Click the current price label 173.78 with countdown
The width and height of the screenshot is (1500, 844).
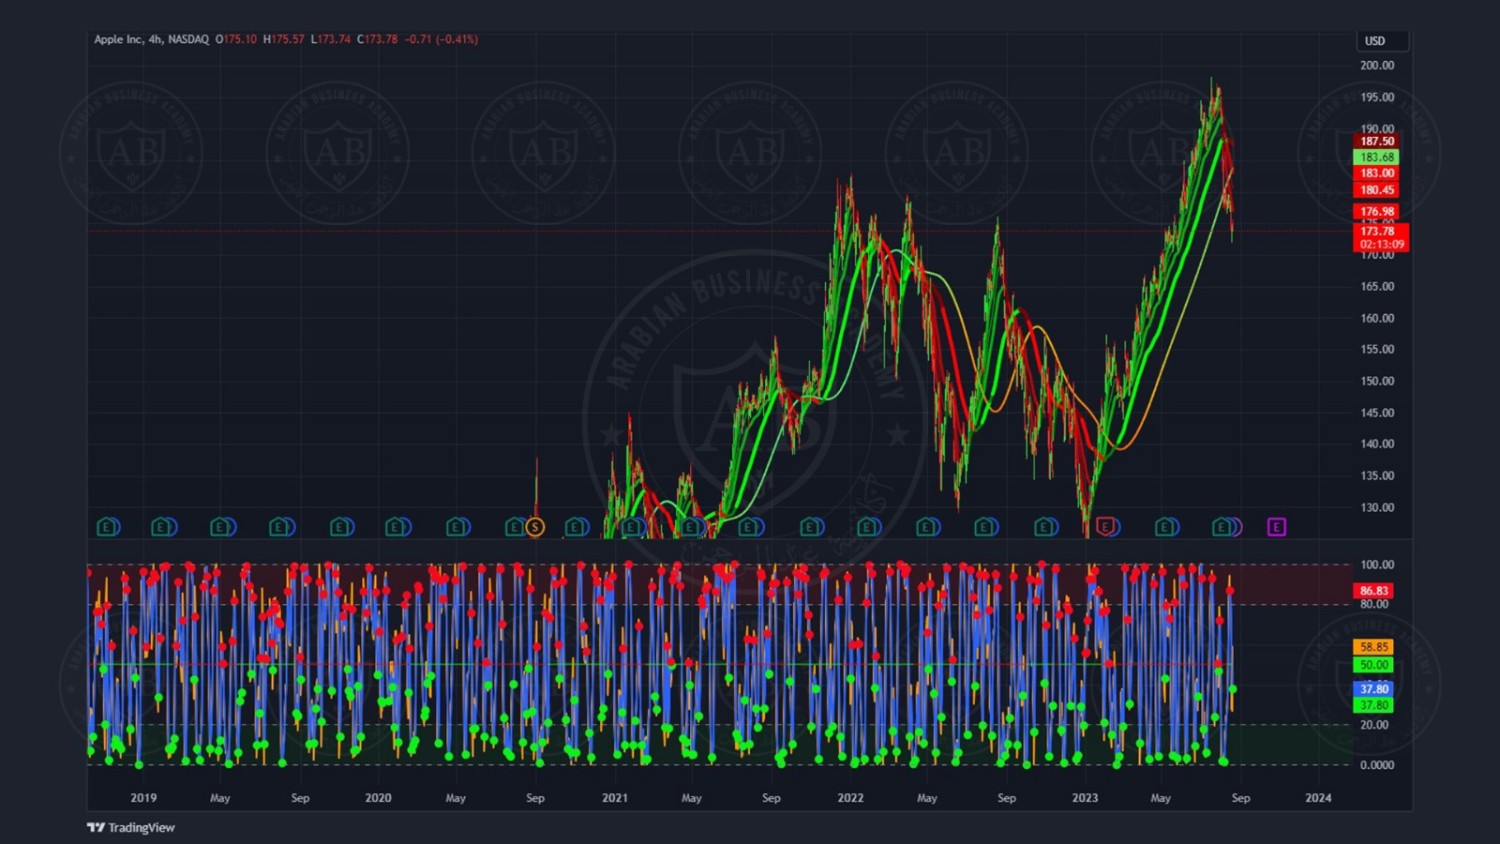tap(1381, 237)
